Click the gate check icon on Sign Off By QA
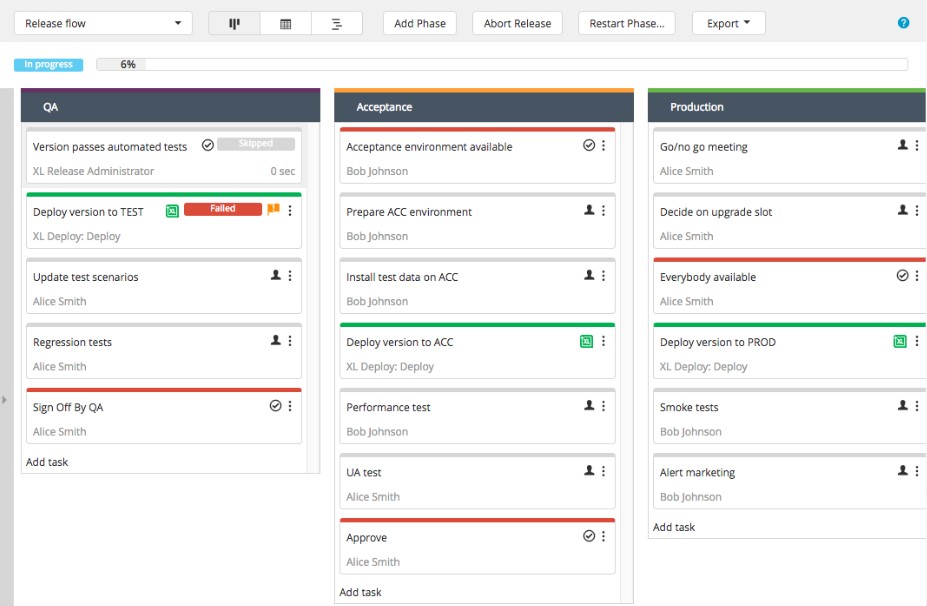The height and width of the screenshot is (606, 927). coord(276,406)
